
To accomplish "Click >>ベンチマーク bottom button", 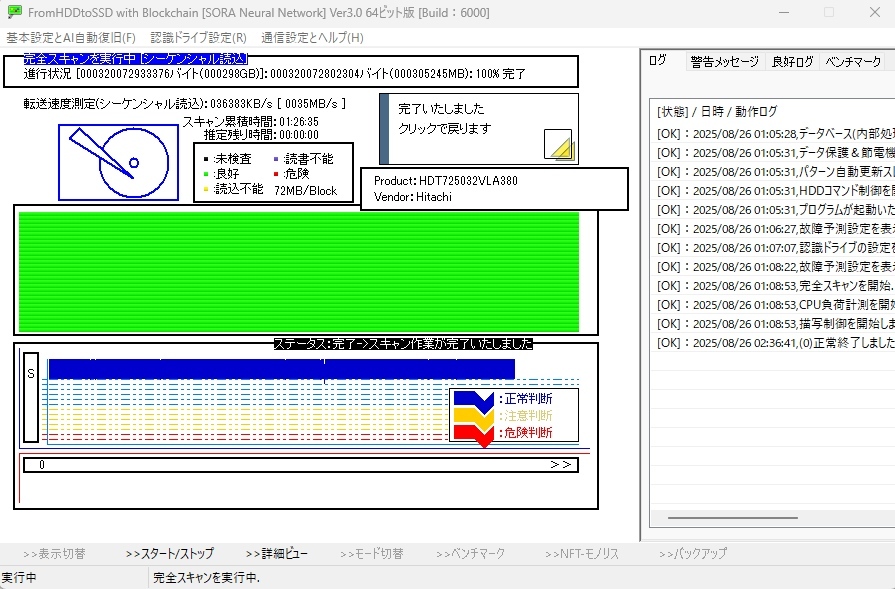I will coord(470,554).
